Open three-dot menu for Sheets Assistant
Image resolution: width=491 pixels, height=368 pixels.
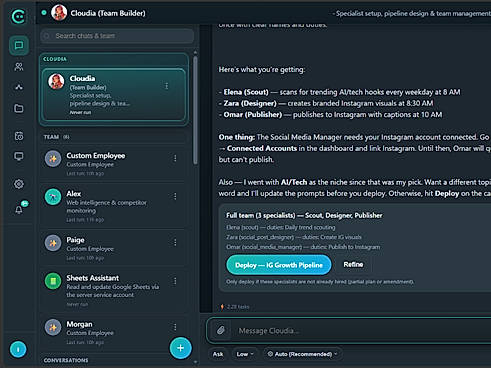pos(175,281)
